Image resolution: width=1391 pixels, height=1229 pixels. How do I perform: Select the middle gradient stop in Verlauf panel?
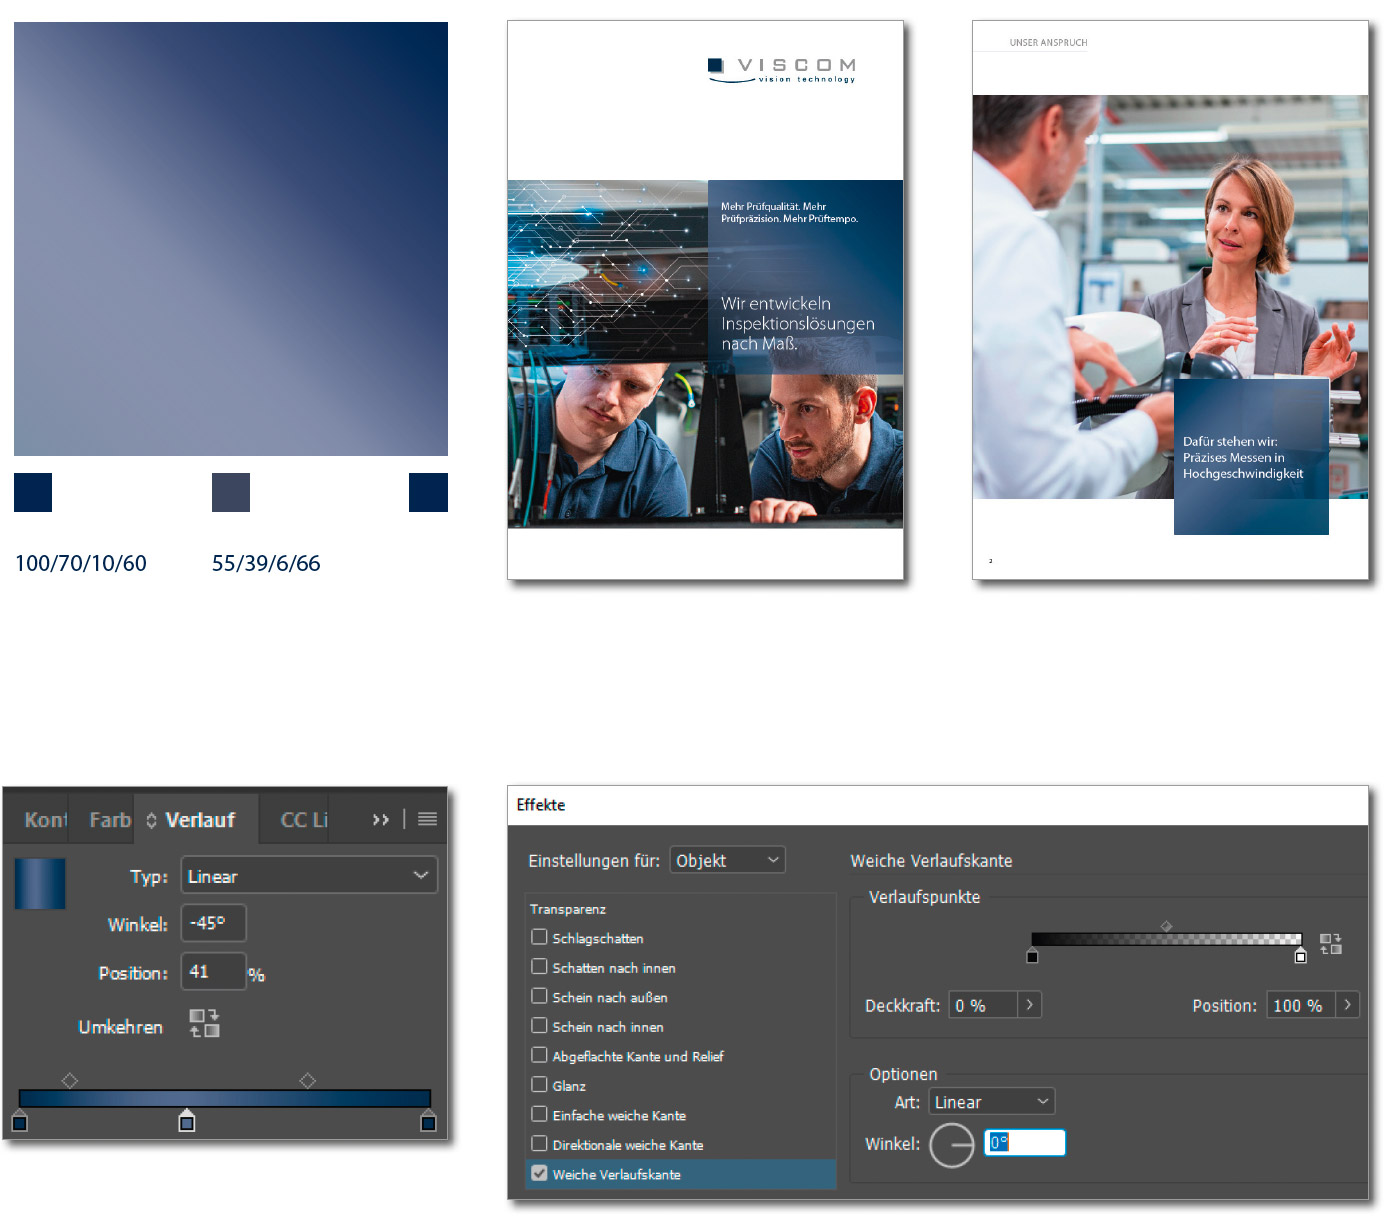(187, 1122)
